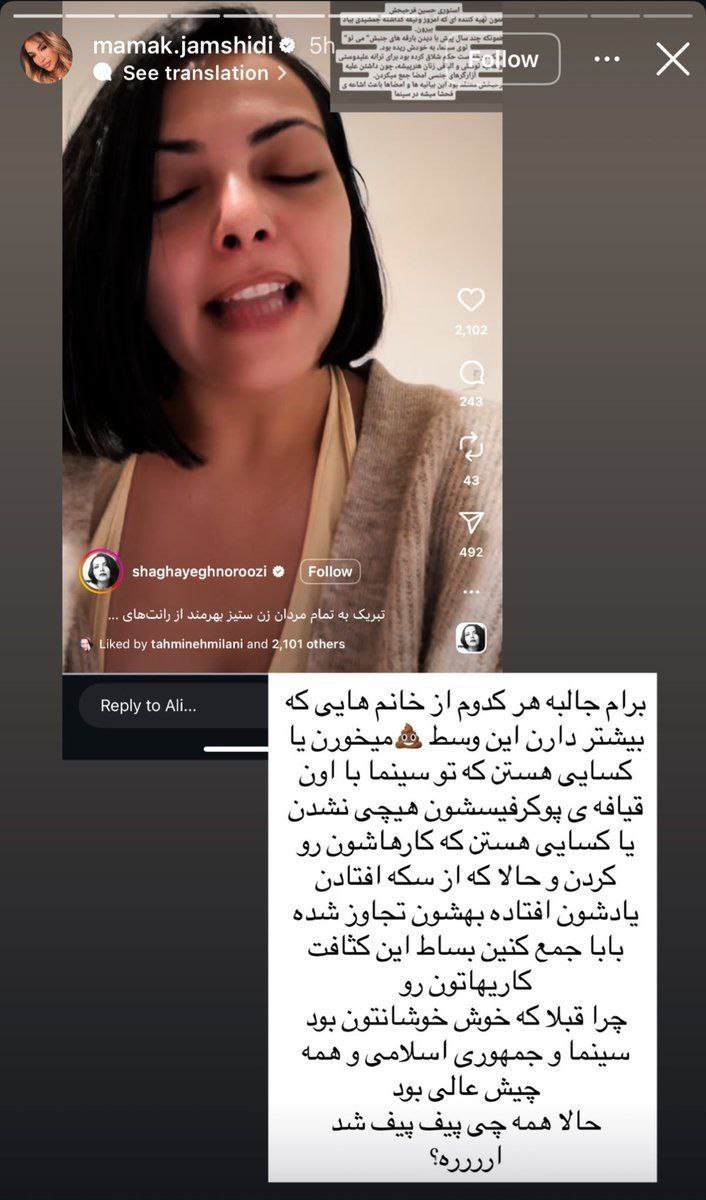
Task: Open the three-dot menu on reel
Action: (x=471, y=591)
